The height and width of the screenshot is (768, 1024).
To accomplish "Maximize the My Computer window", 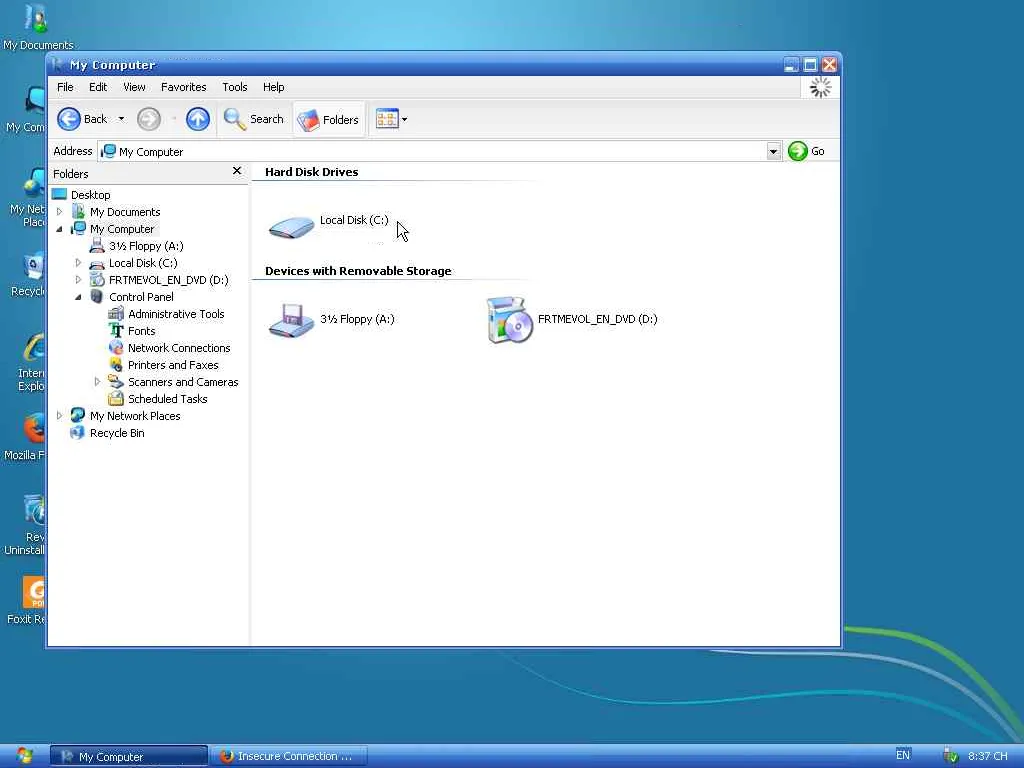I will [810, 65].
